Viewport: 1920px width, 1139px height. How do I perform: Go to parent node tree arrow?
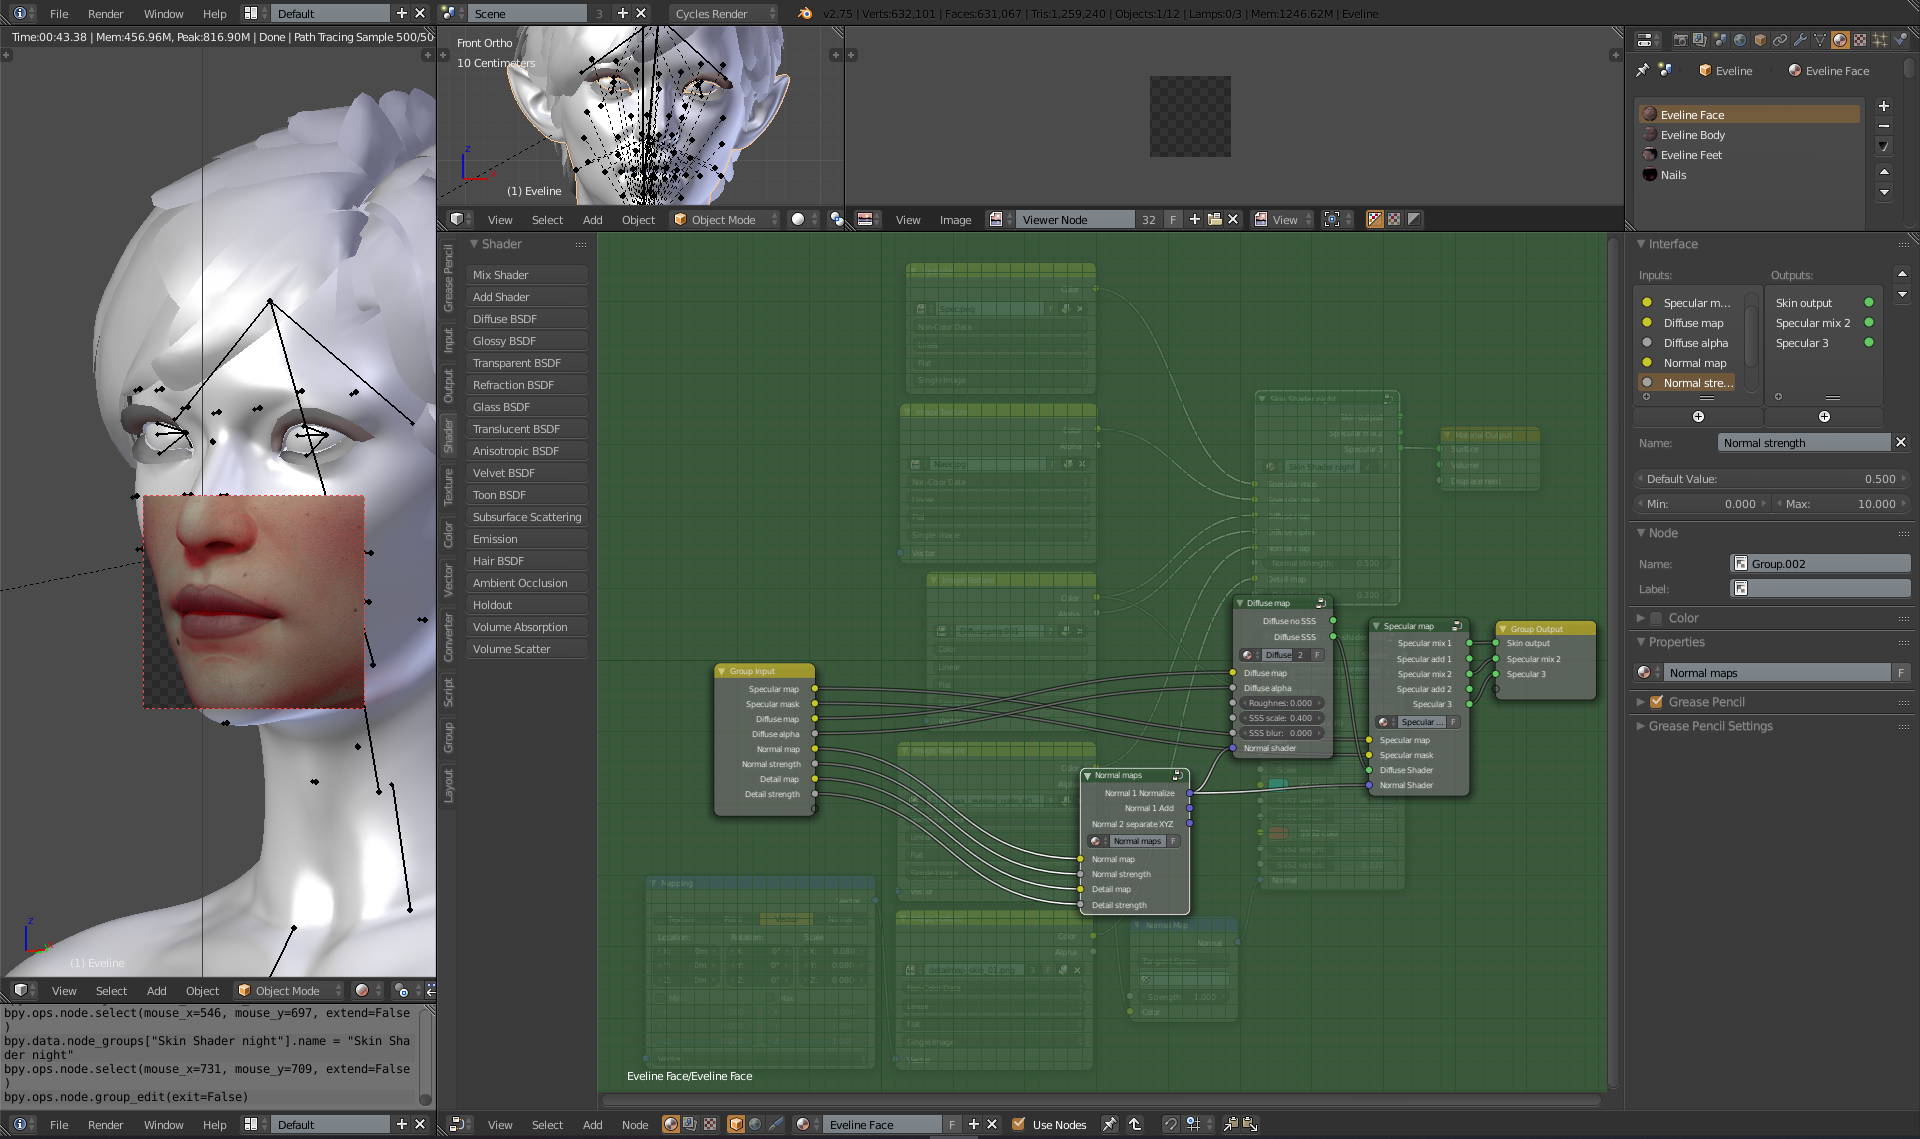coord(1135,1124)
